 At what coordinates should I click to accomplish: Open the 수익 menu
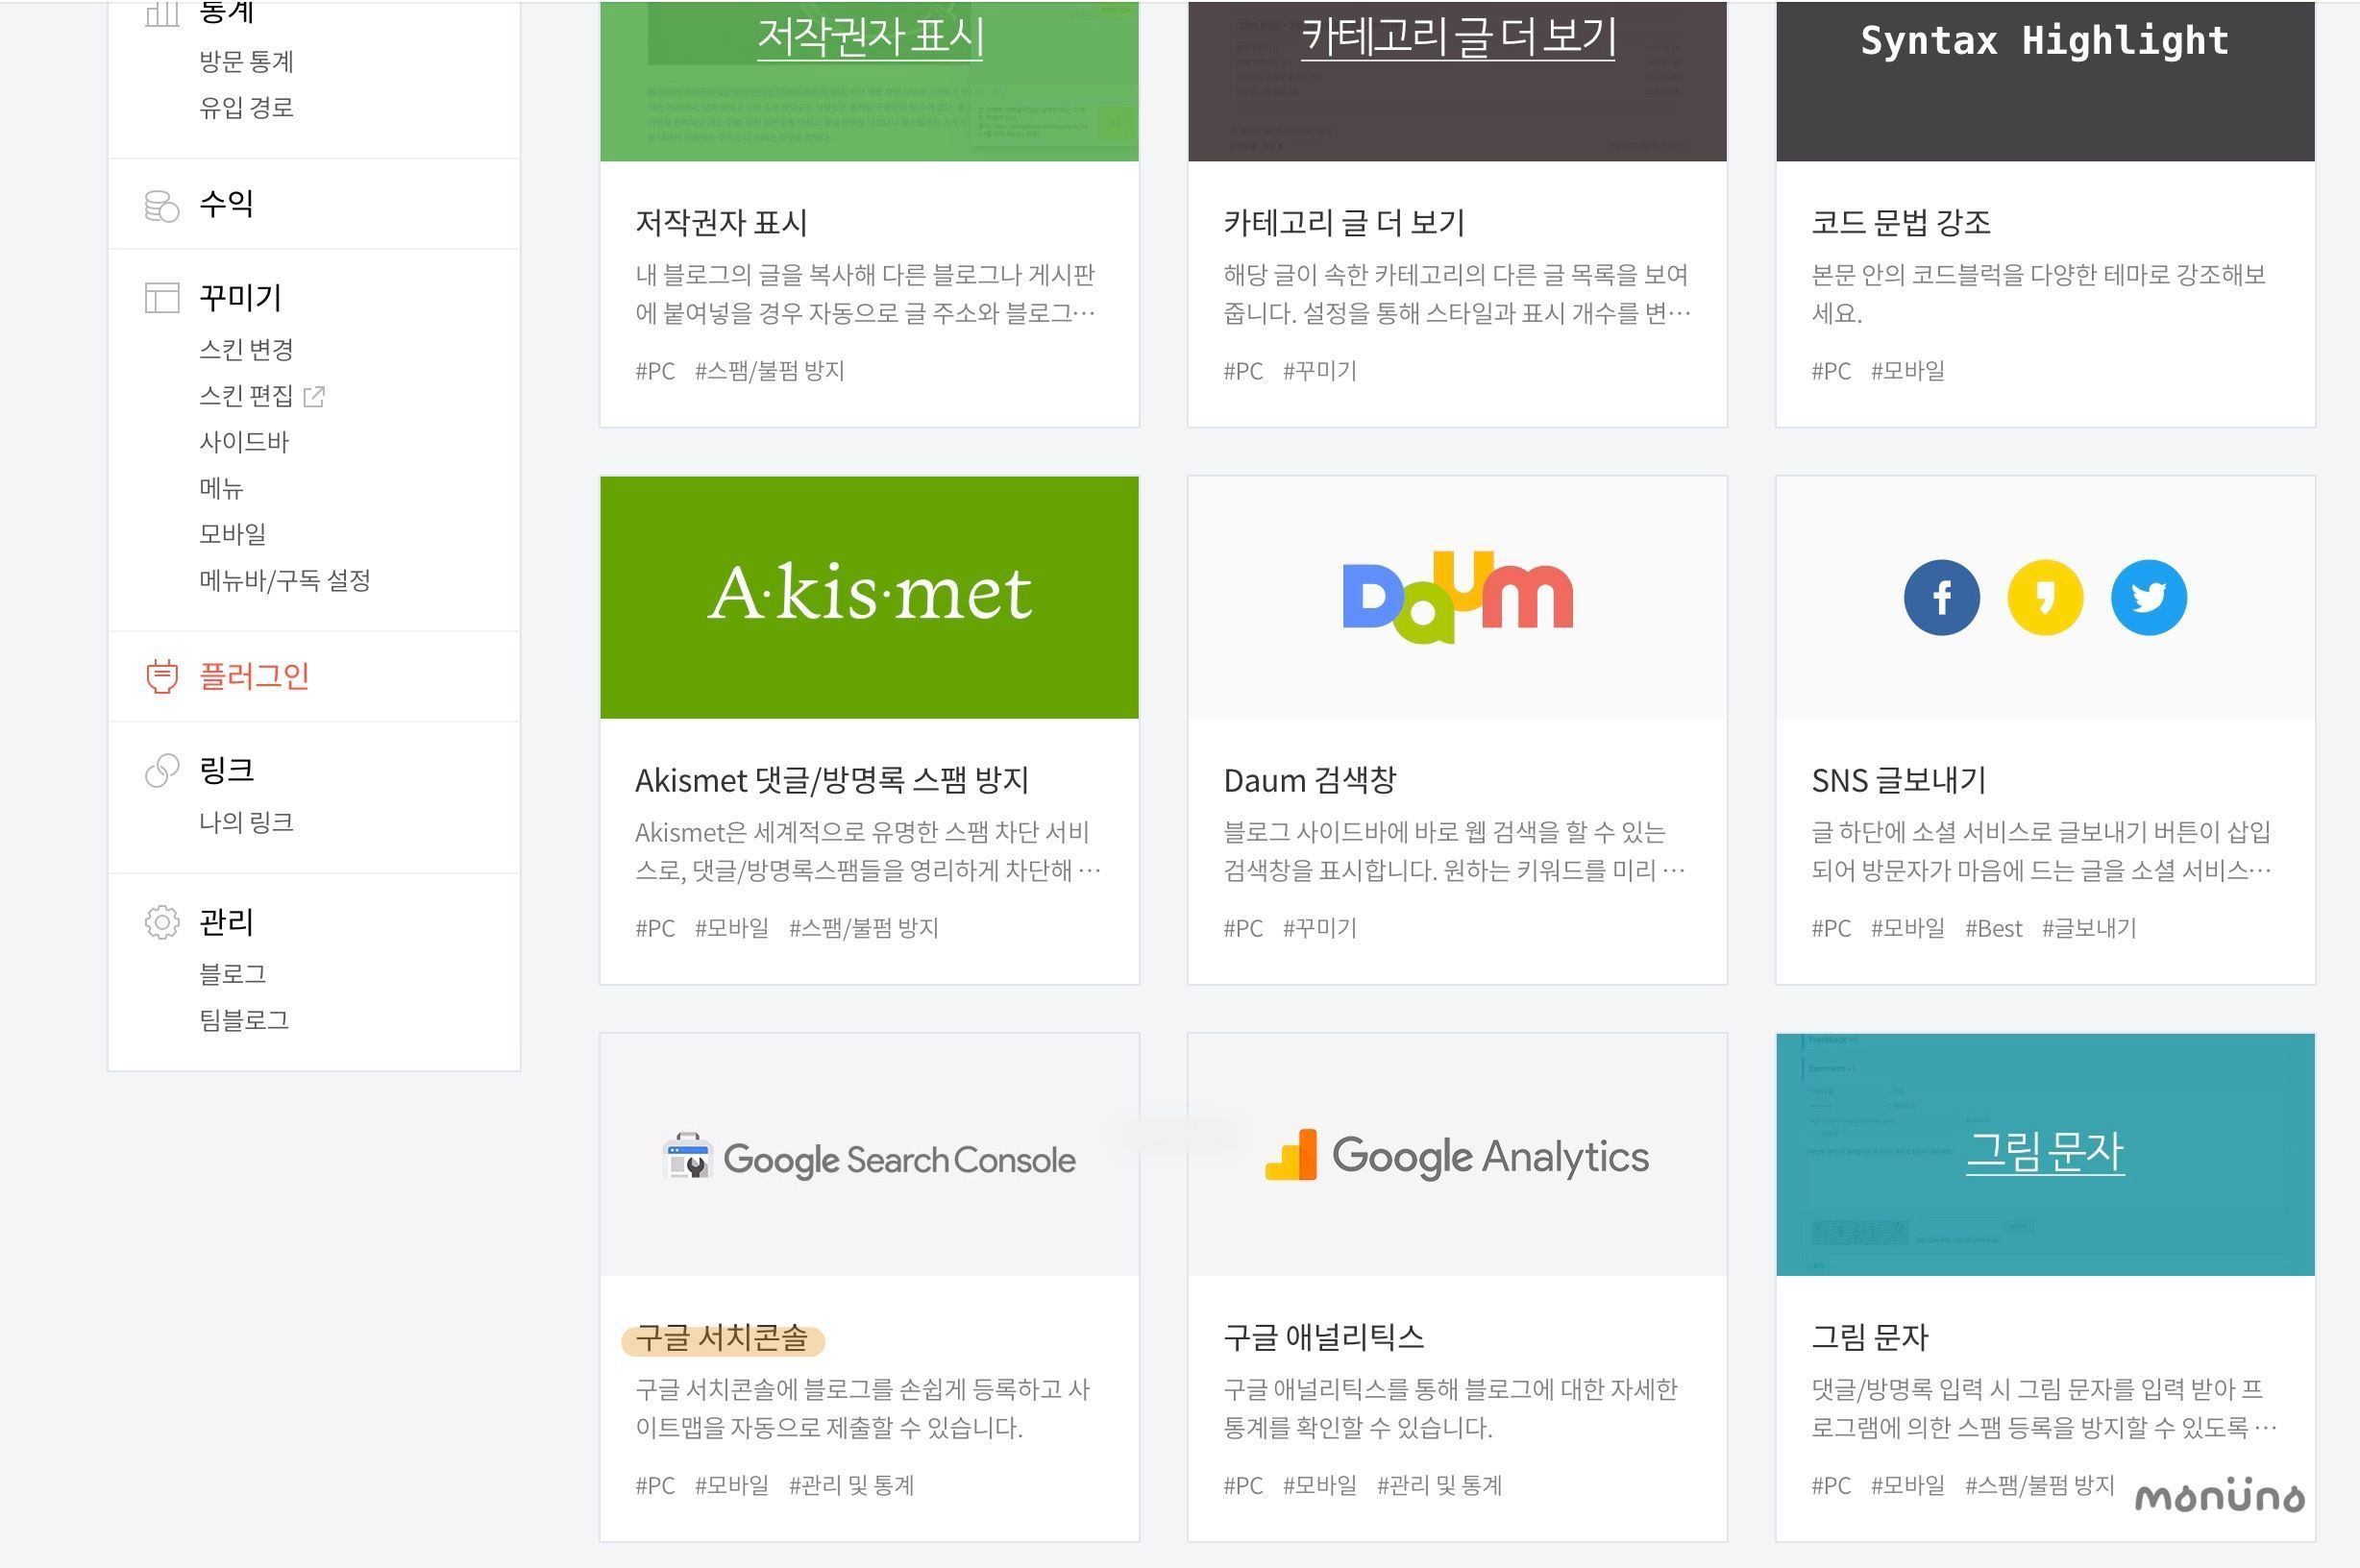coord(226,204)
